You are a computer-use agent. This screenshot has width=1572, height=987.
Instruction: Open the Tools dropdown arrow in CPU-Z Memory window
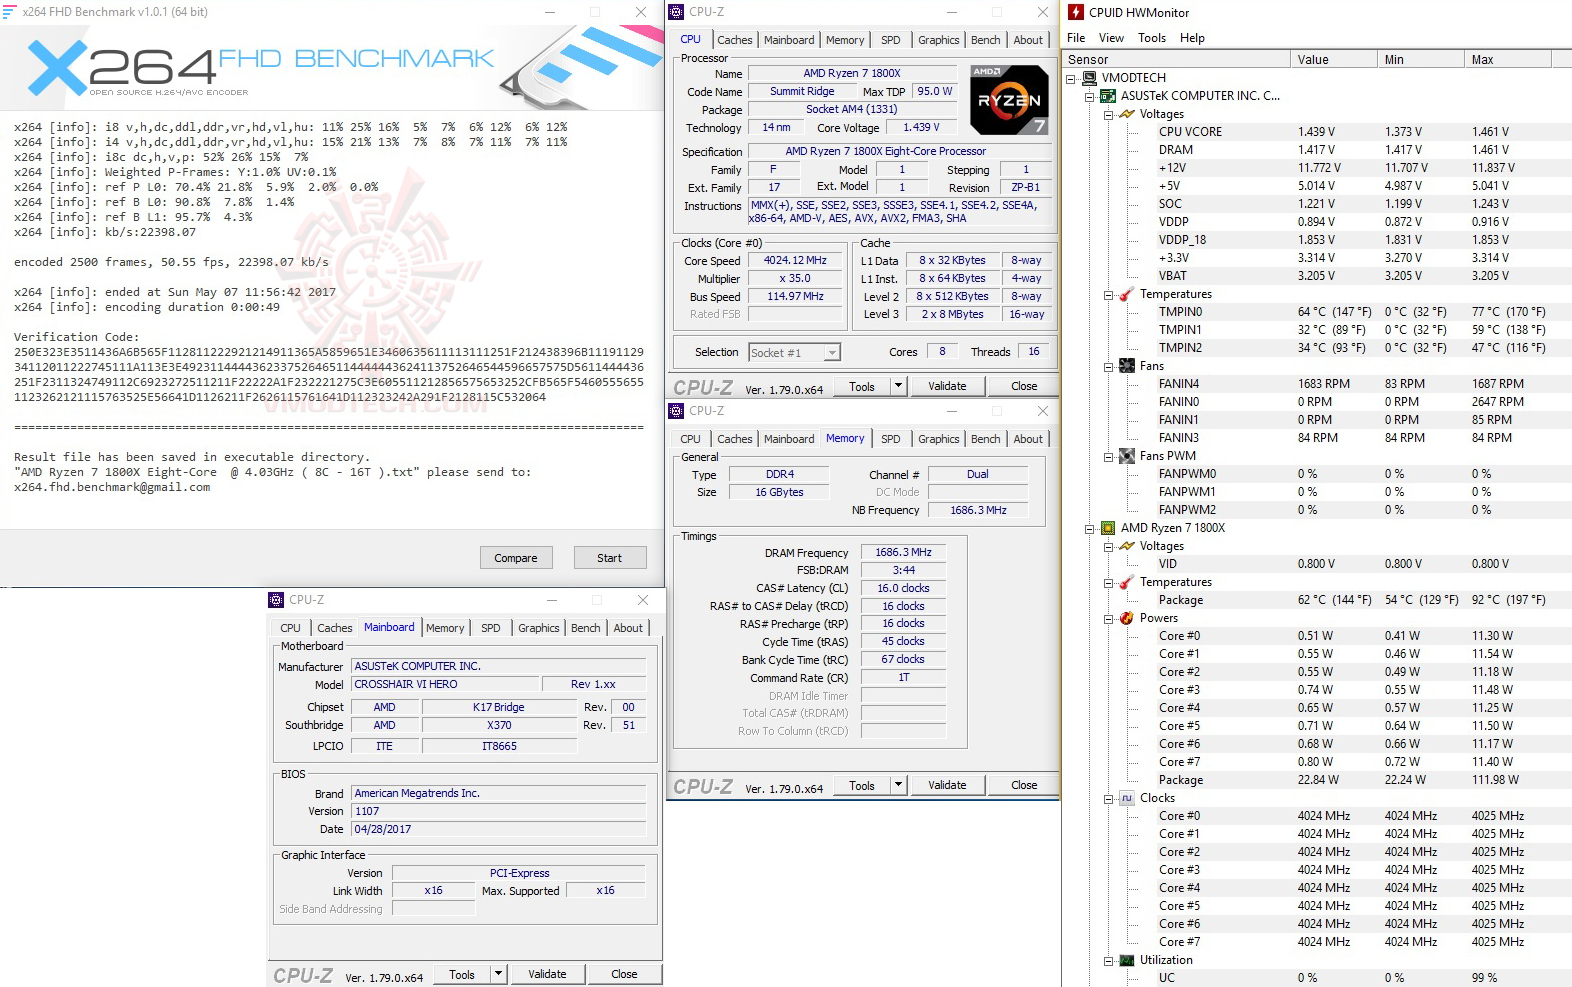898,785
